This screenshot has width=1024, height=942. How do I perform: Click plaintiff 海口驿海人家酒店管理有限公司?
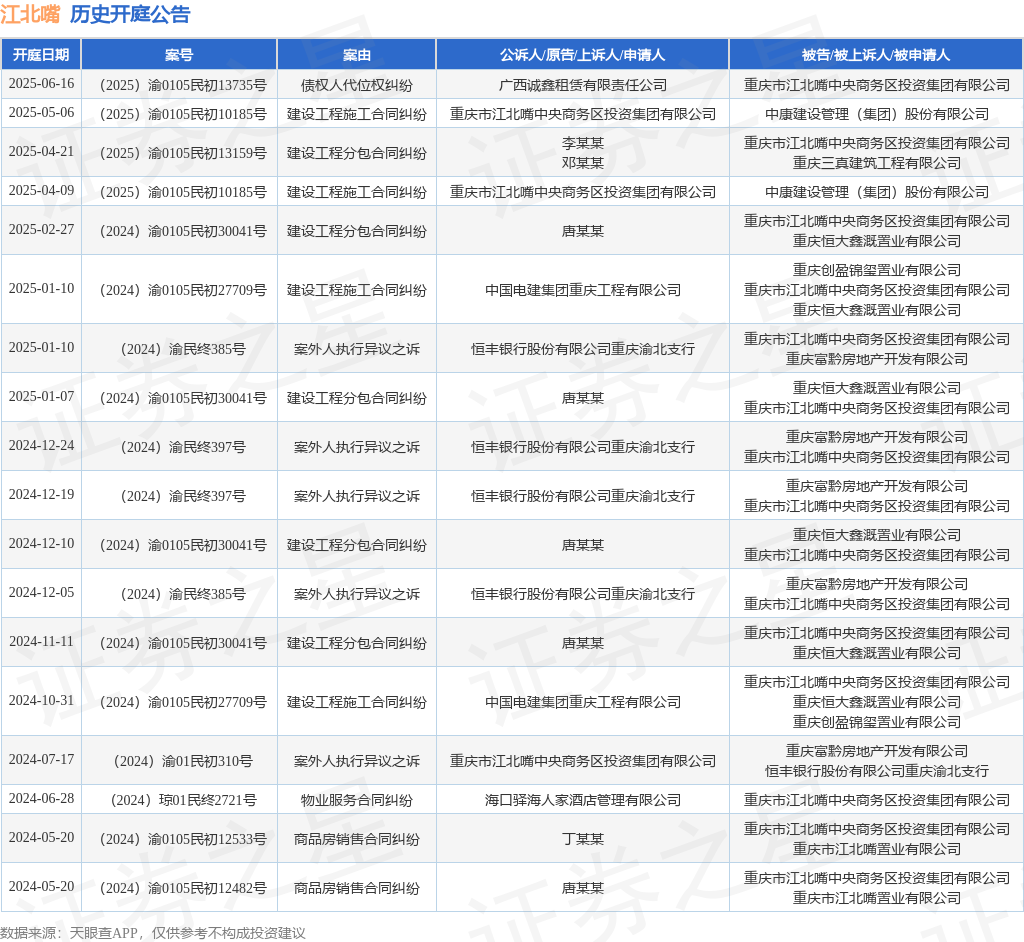click(x=583, y=800)
